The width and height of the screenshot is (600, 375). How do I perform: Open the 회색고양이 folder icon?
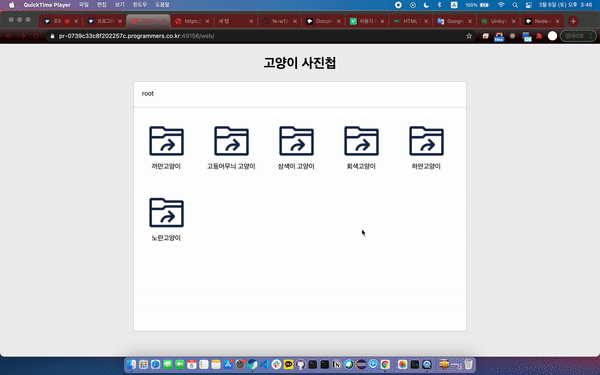pos(361,141)
